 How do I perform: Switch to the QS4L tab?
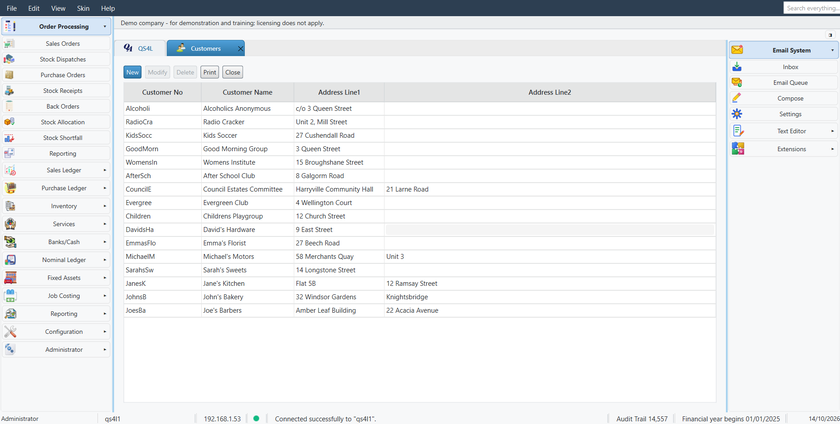tap(139, 48)
